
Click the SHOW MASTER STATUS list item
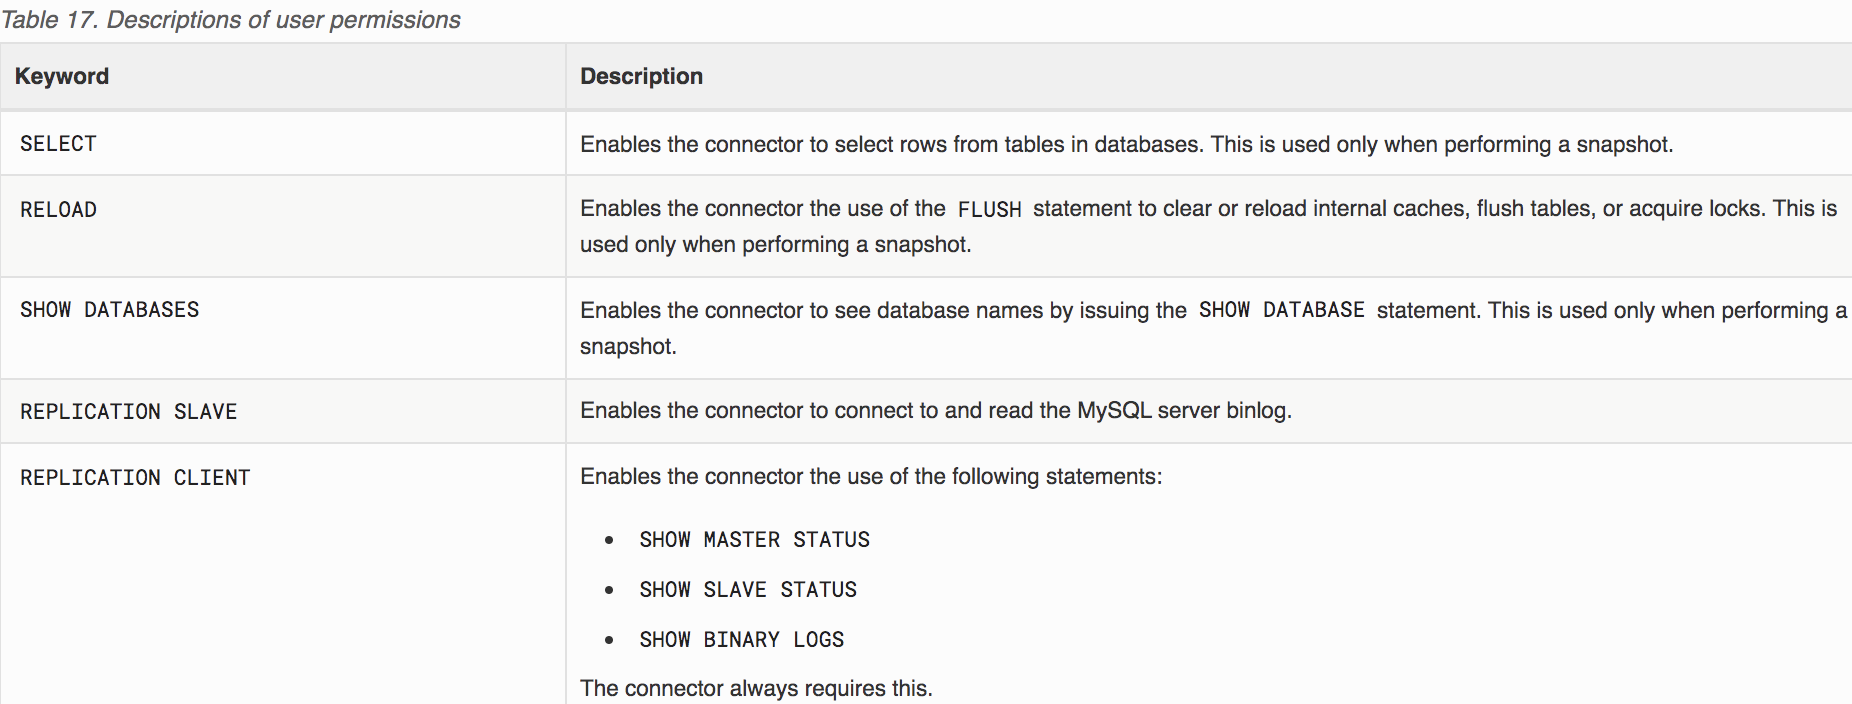coord(754,540)
